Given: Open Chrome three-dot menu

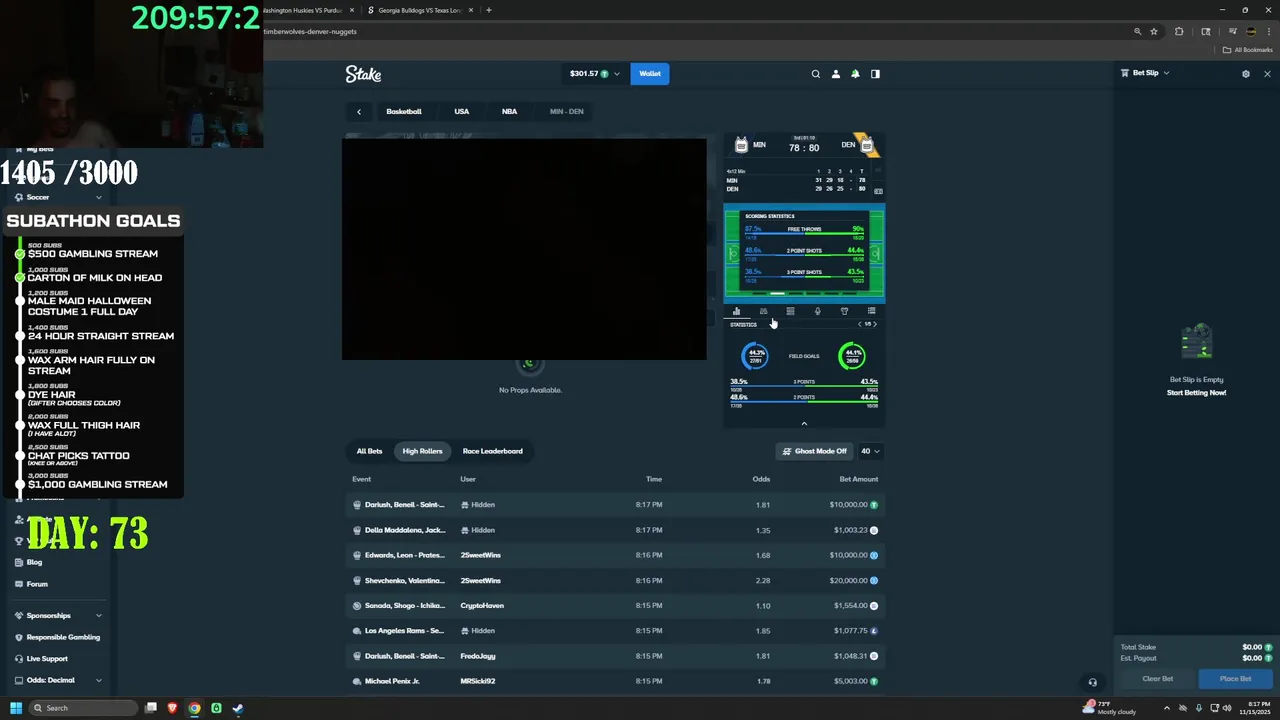Looking at the screenshot, I should (x=1268, y=32).
